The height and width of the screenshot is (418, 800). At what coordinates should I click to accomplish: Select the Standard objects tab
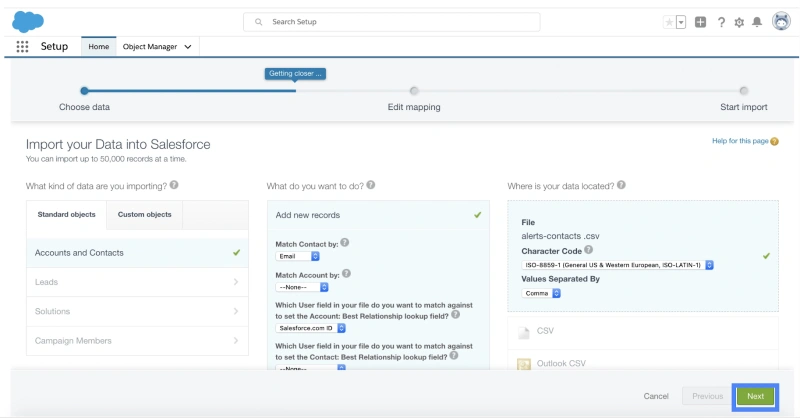pyautogui.click(x=66, y=214)
